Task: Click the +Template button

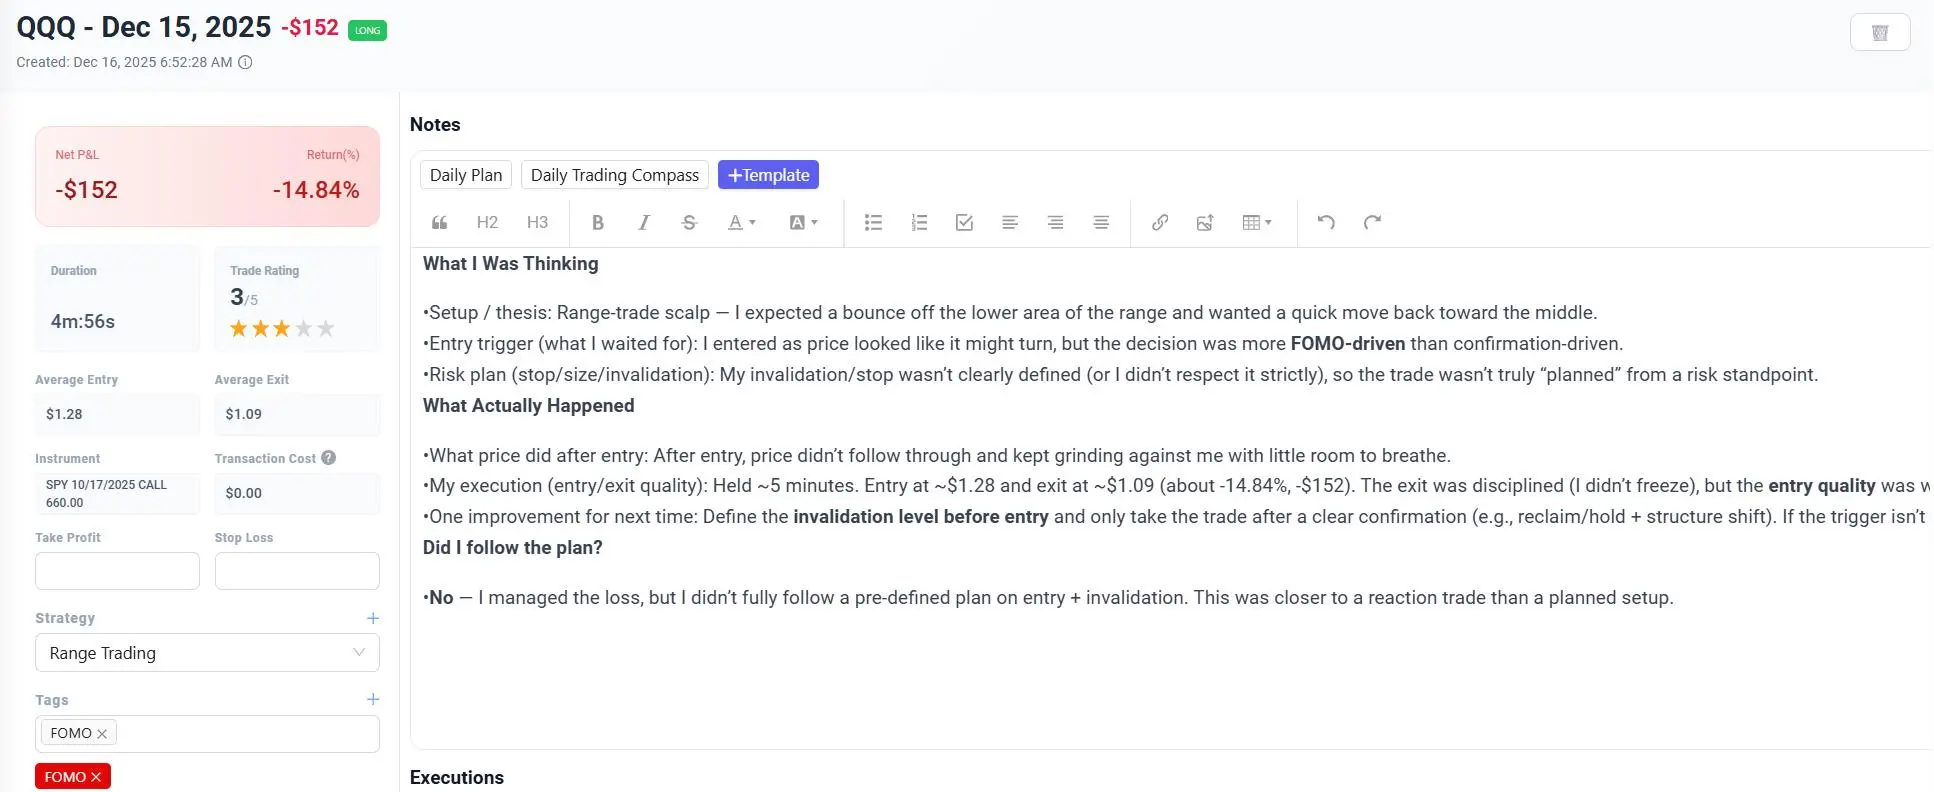Action: click(768, 175)
